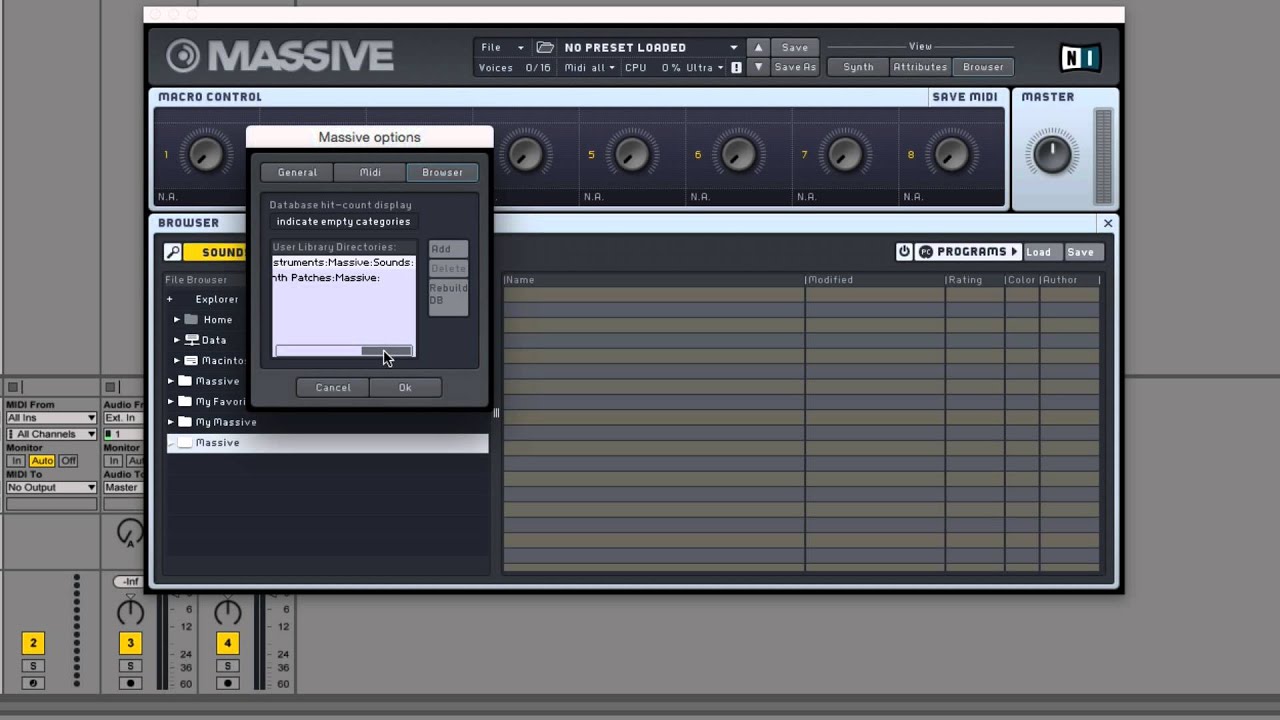The width and height of the screenshot is (1280, 720).
Task: Click the directories list horizontal scrollbar
Action: pos(344,351)
